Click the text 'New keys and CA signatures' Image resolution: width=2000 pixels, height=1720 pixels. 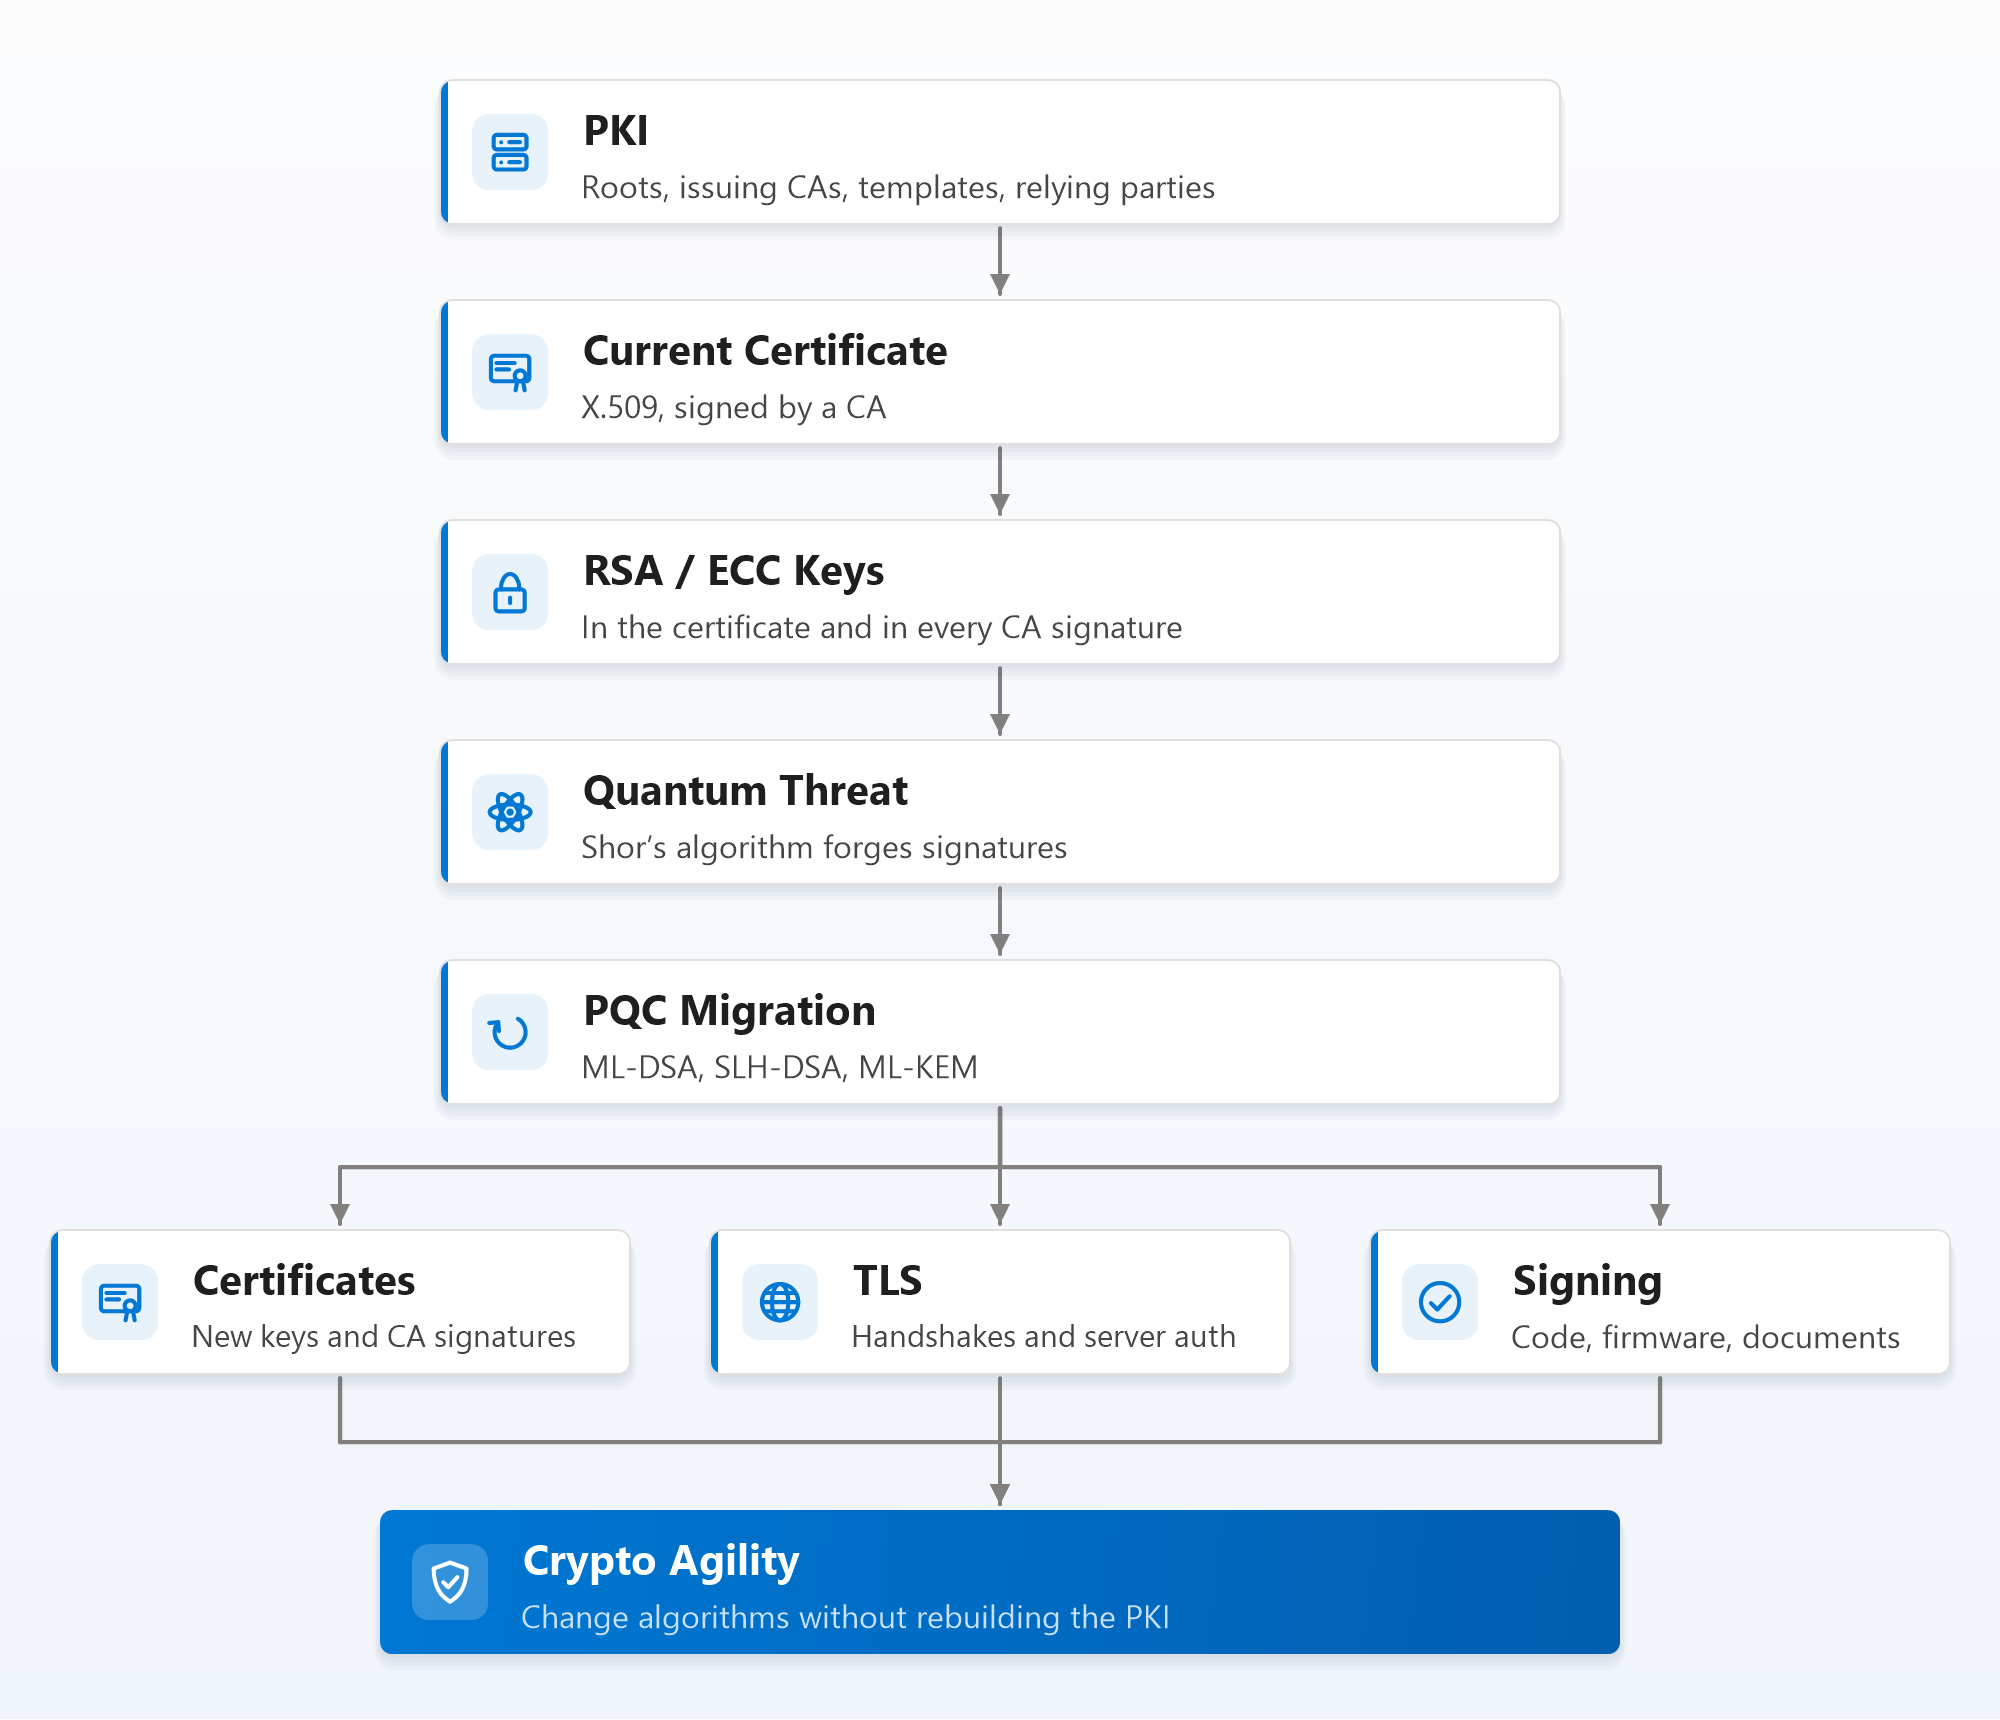(384, 1337)
